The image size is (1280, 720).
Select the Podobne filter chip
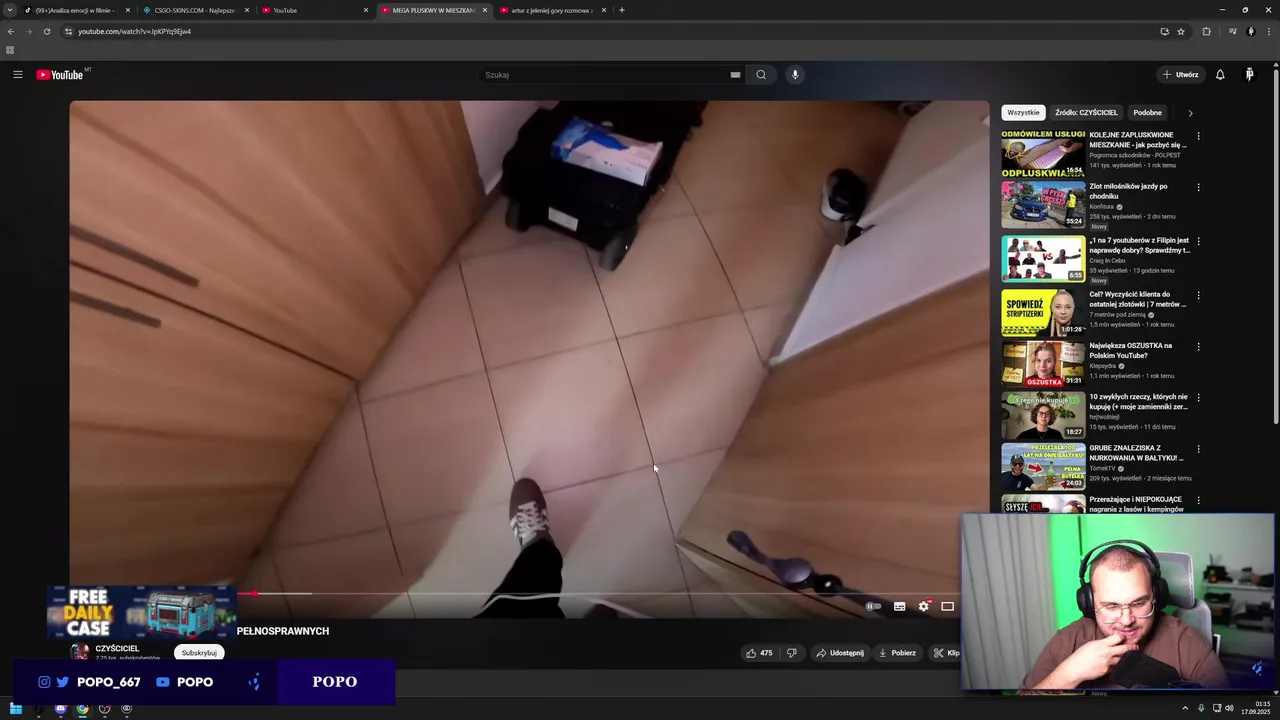click(1147, 113)
